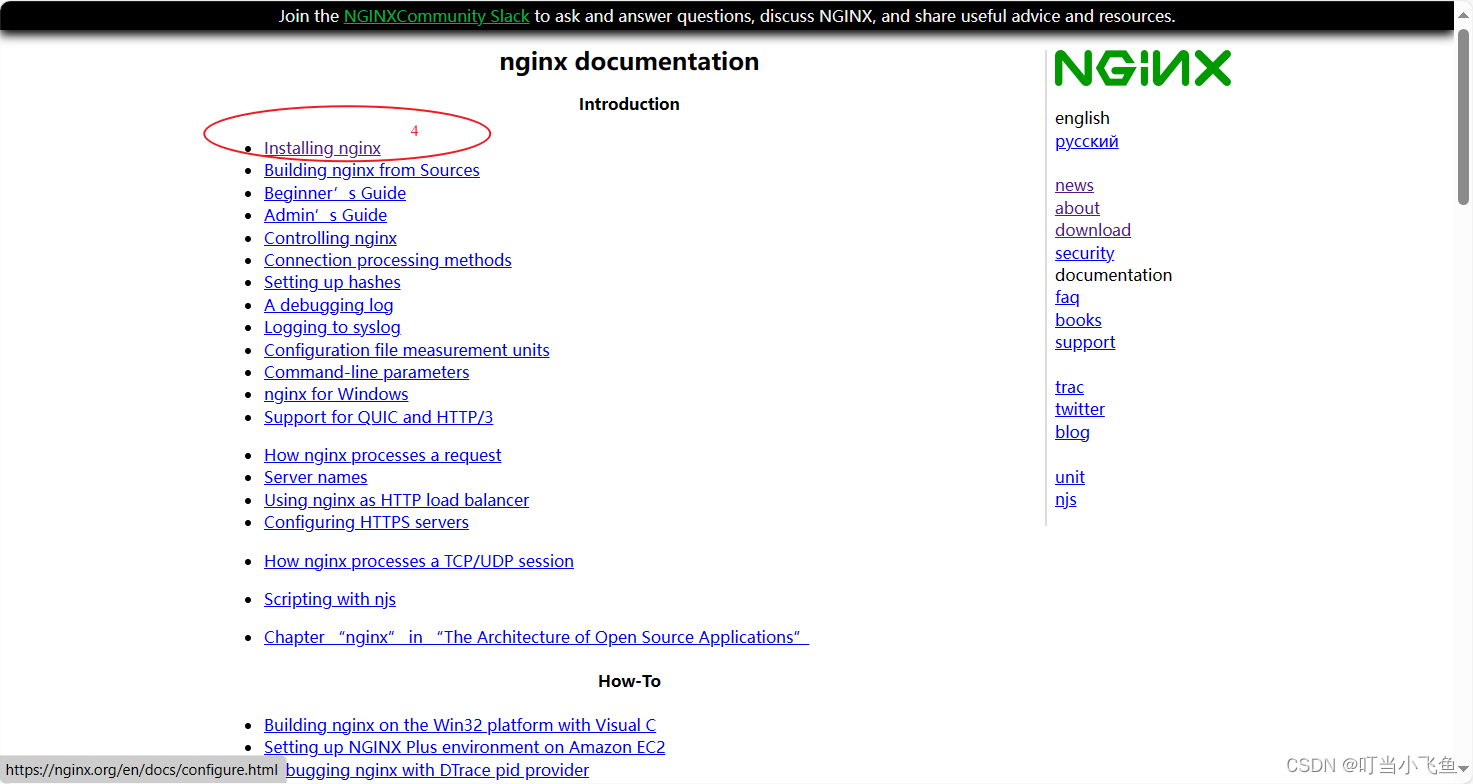1473x784 pixels.
Task: Click the NGINX logo
Action: coord(1143,68)
